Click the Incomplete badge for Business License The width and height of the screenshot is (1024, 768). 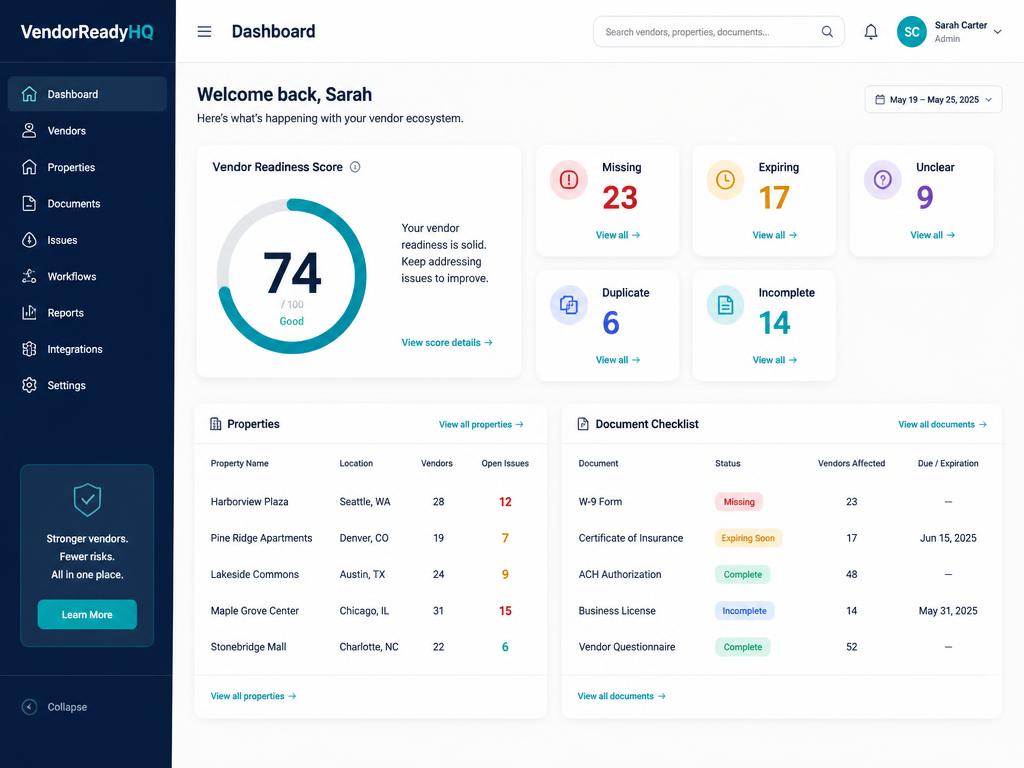pyautogui.click(x=744, y=611)
